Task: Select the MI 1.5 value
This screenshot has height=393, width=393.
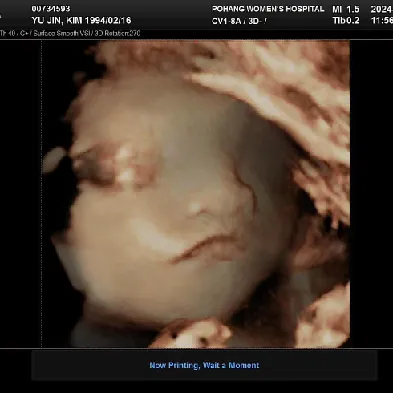Action: pyautogui.click(x=346, y=9)
